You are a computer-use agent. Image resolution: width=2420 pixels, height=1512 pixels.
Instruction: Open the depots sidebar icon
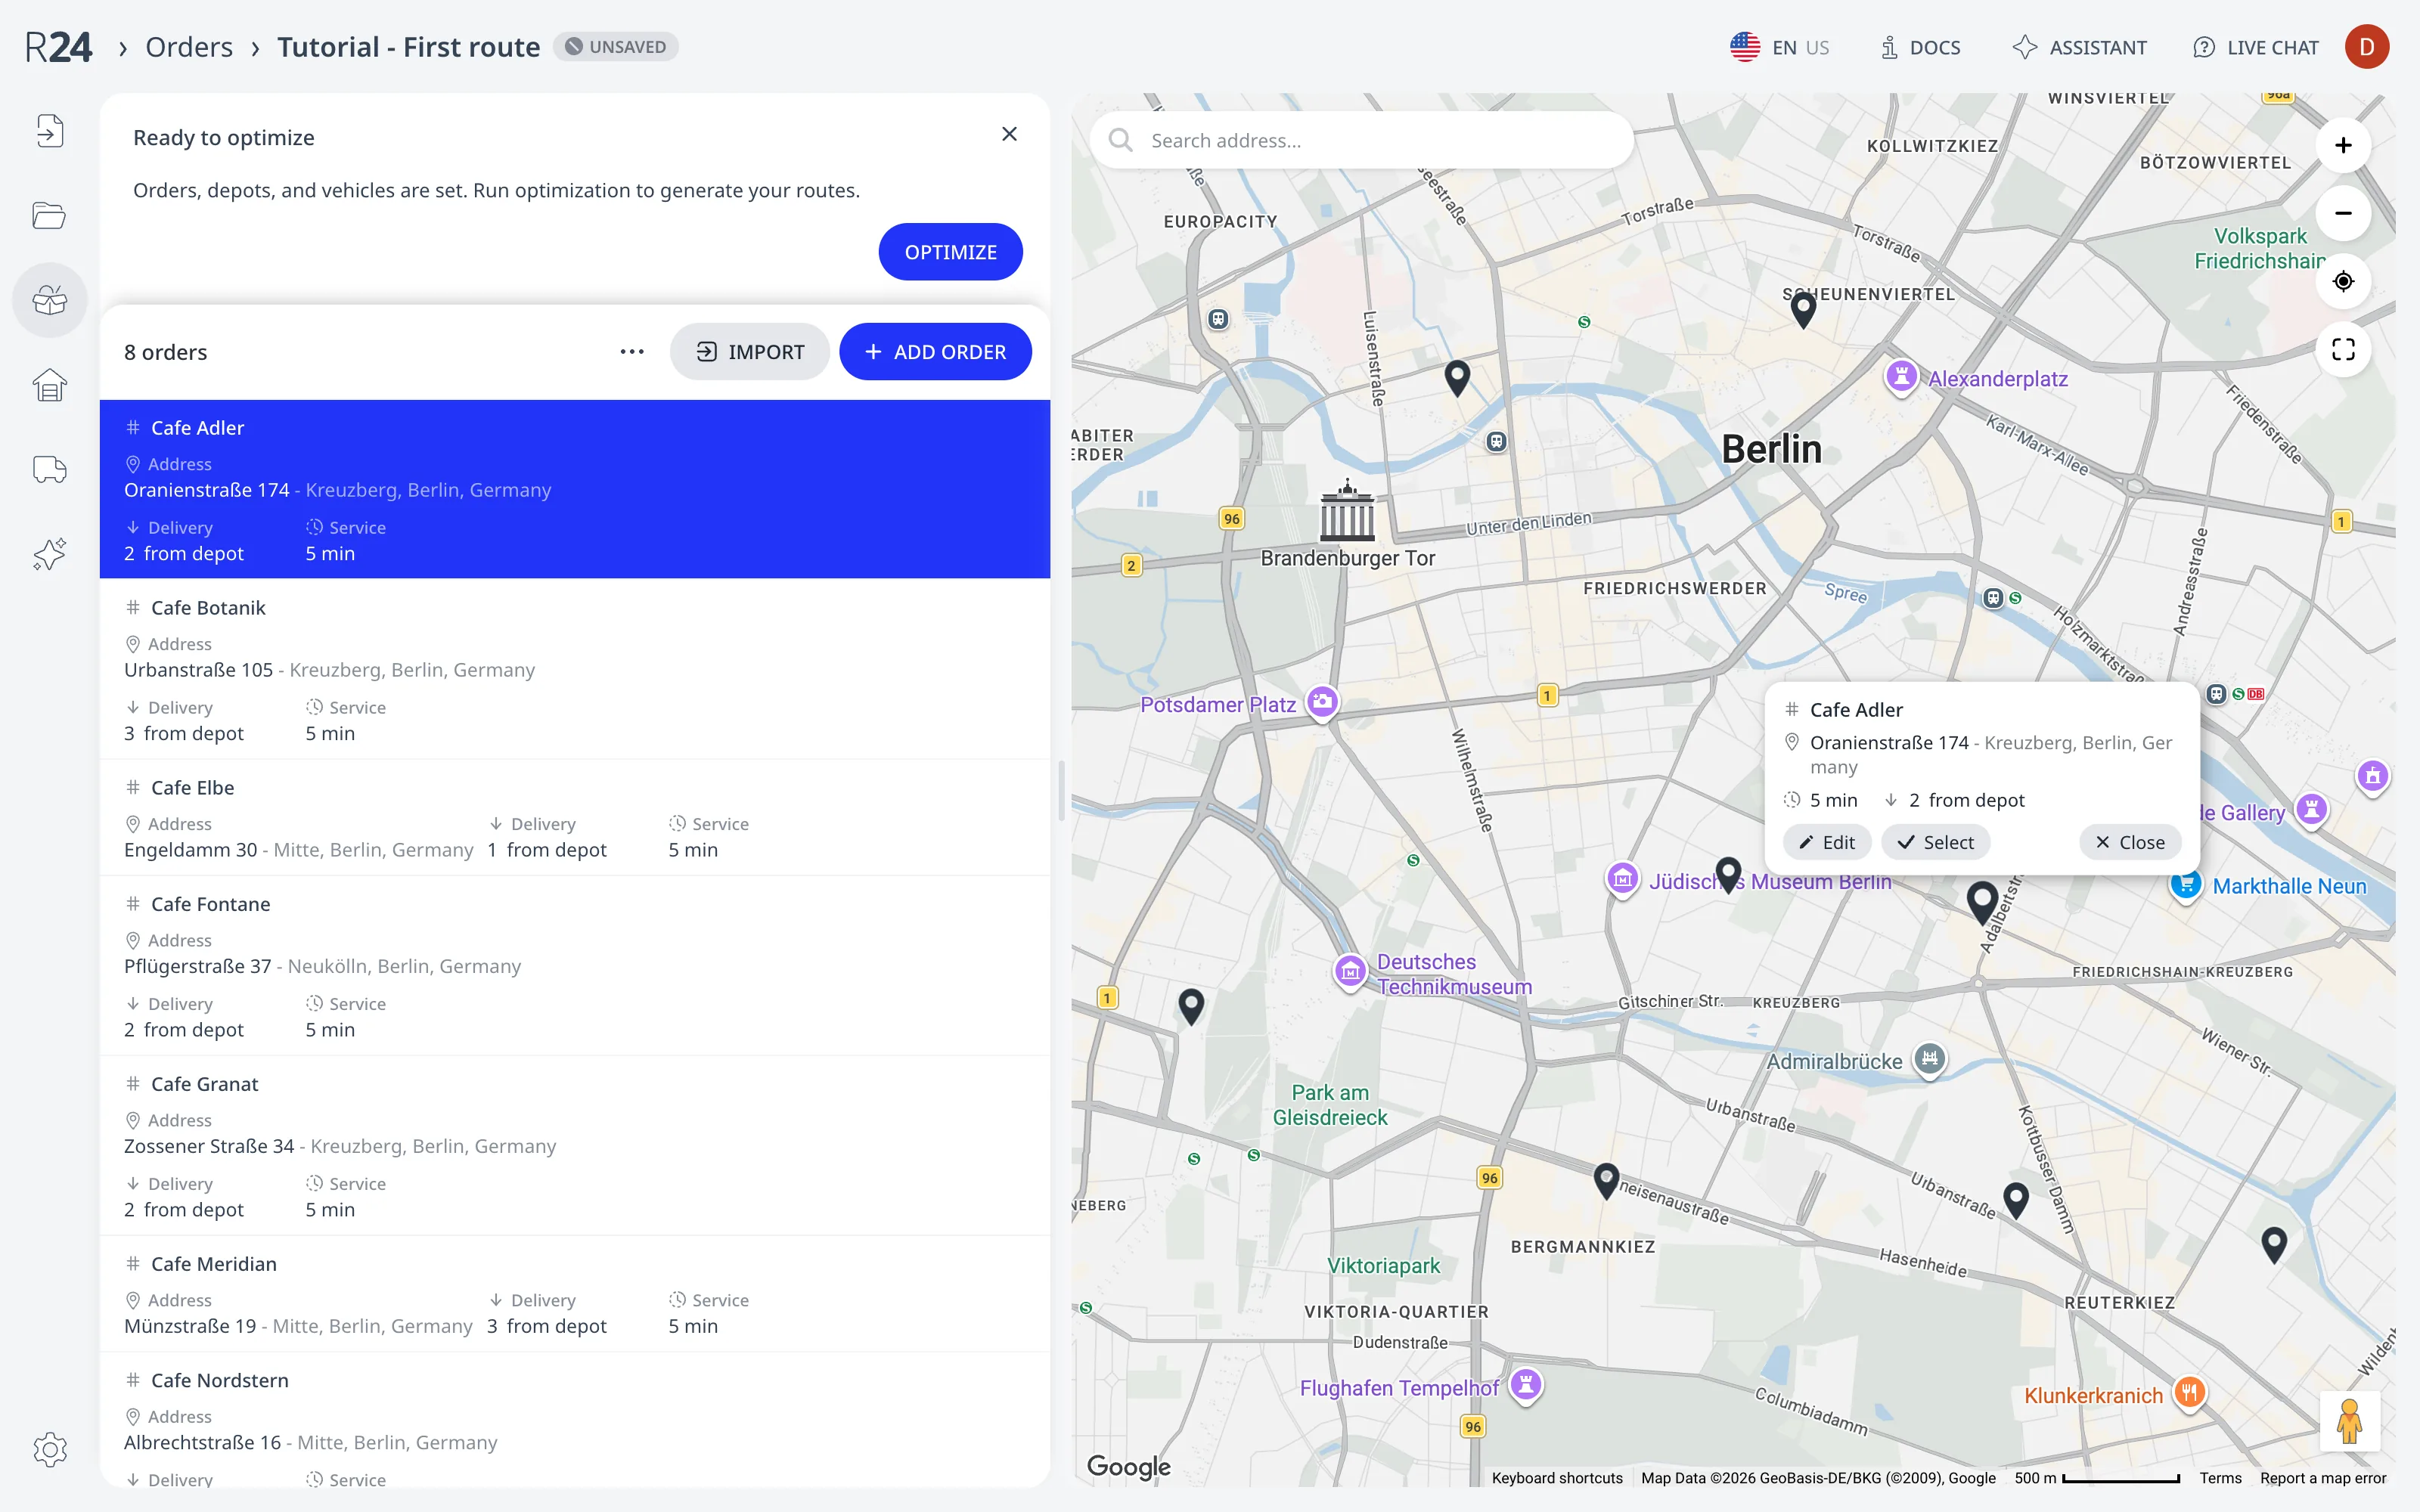[x=49, y=385]
